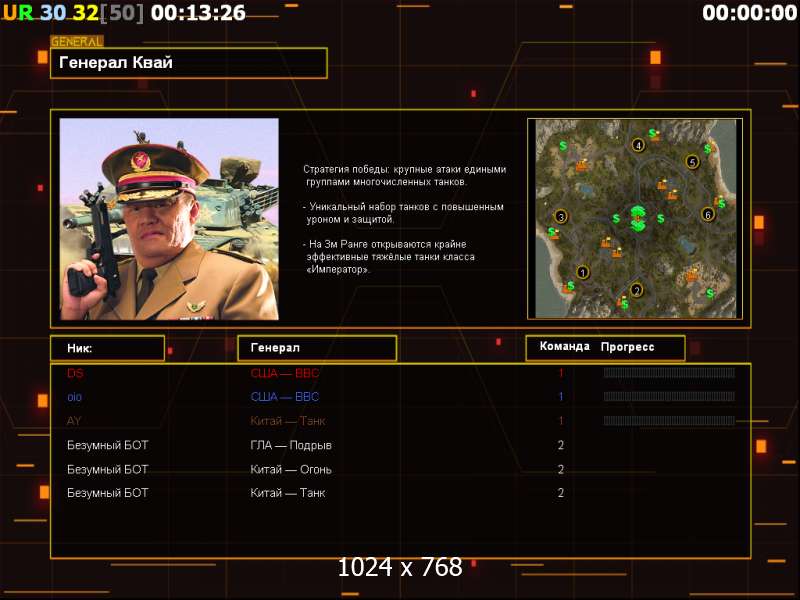Click the text mentioning «Император» tanks
The width and height of the screenshot is (800, 600).
(x=389, y=257)
